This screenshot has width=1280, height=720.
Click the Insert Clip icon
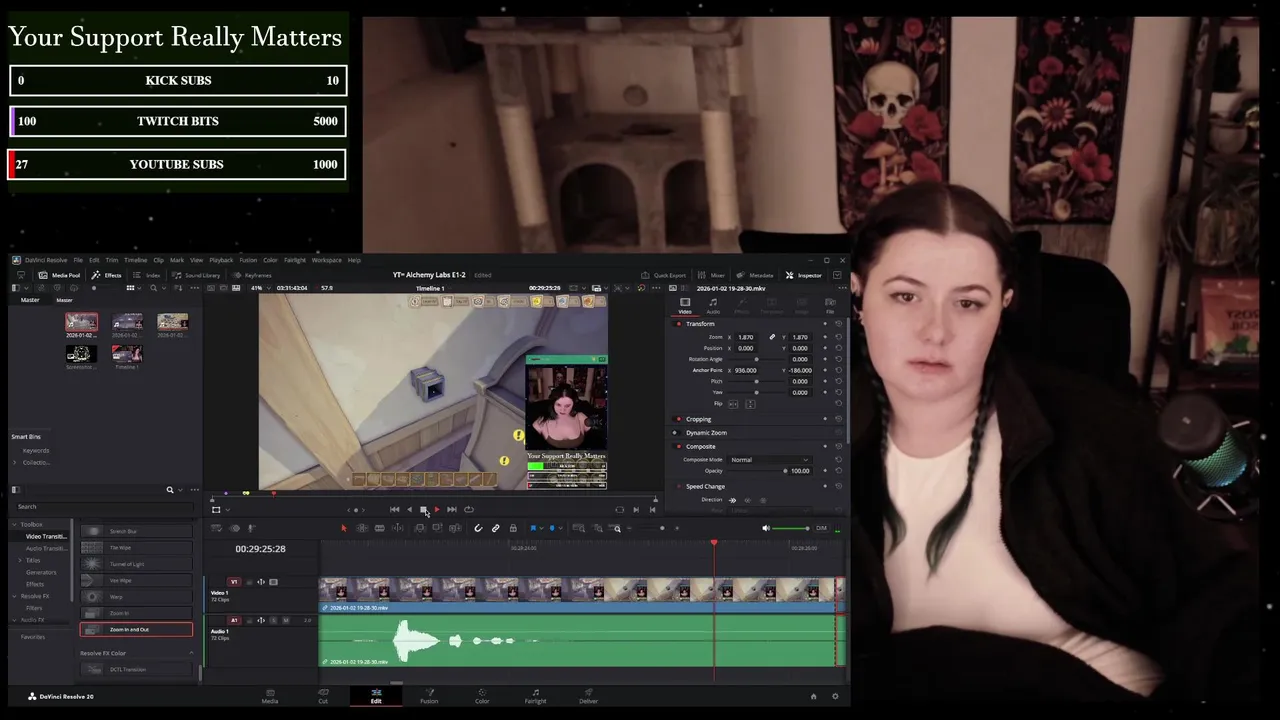(x=420, y=528)
